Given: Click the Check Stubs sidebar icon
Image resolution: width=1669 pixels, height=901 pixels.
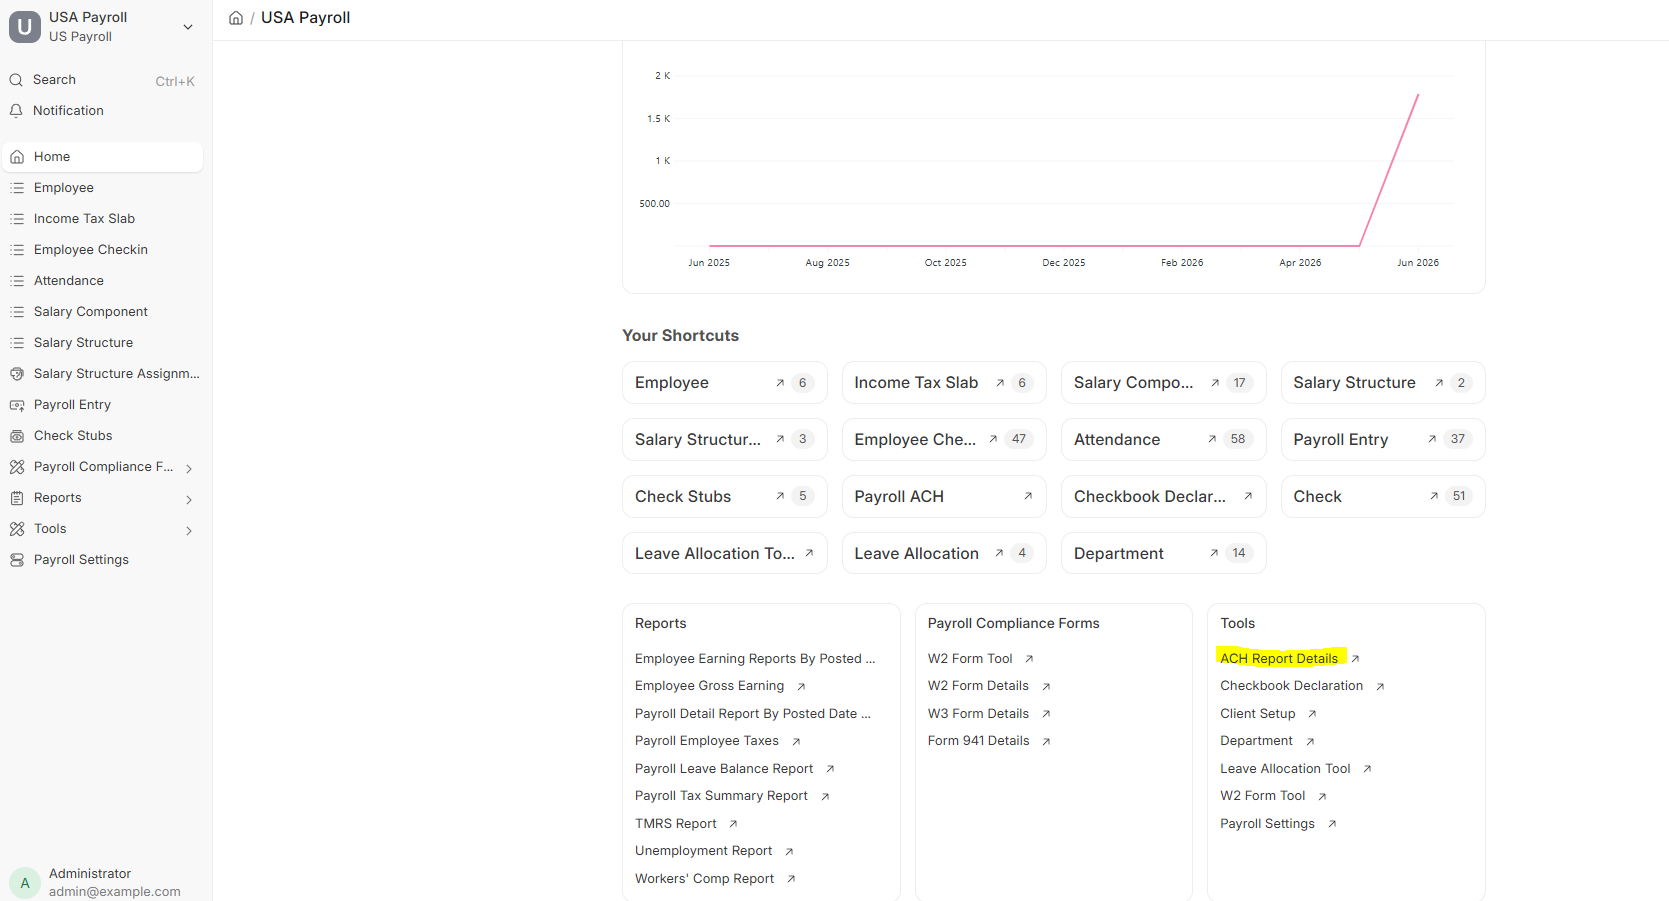Looking at the screenshot, I should click(17, 436).
